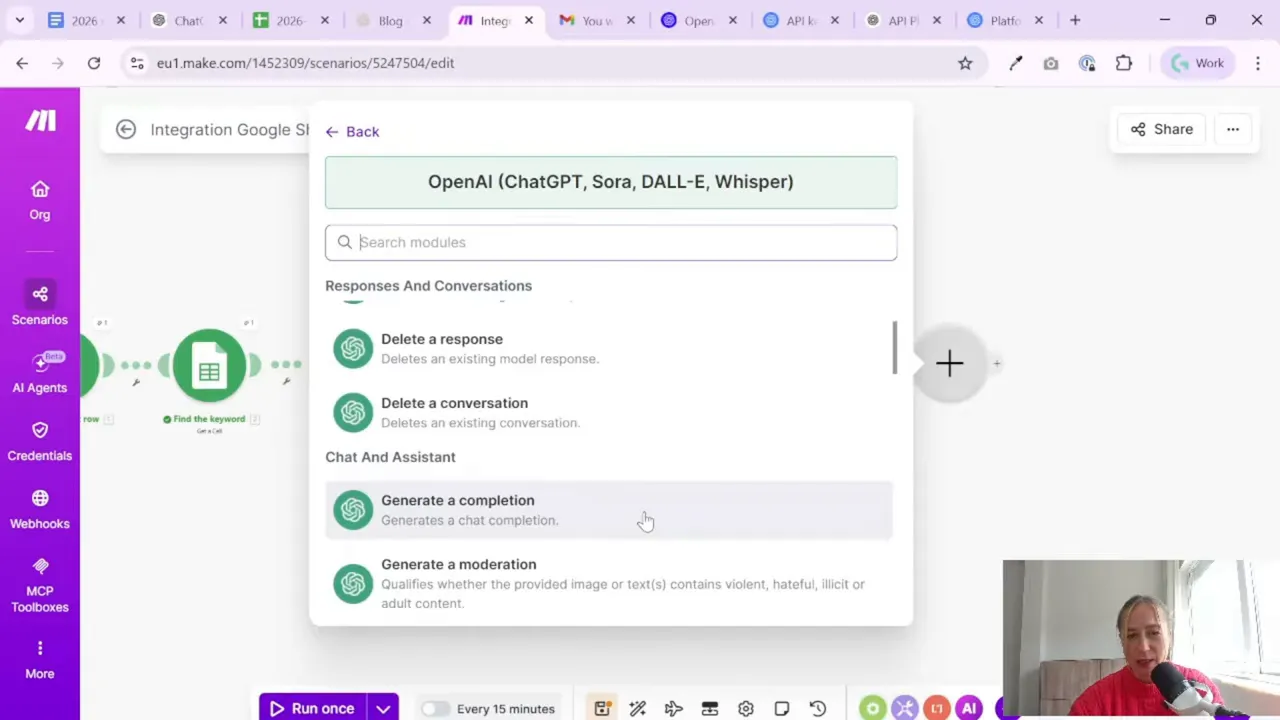Open scenario settings gear icon
This screenshot has height=720, width=1280.
(x=746, y=709)
